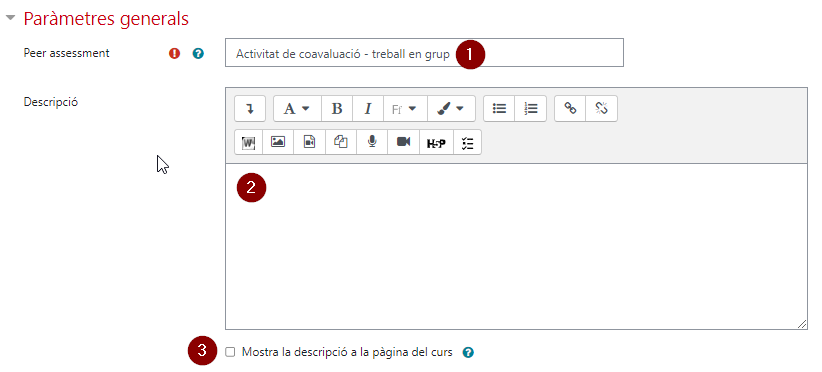The image size is (822, 372).
Task: Import Word file icon
Action: click(248, 142)
